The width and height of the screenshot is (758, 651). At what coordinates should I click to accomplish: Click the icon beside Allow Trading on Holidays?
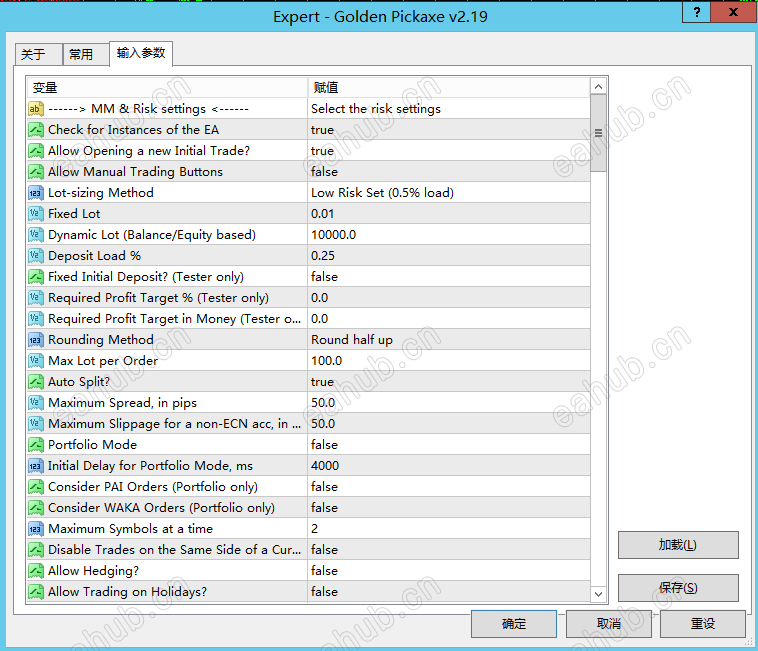[36, 592]
